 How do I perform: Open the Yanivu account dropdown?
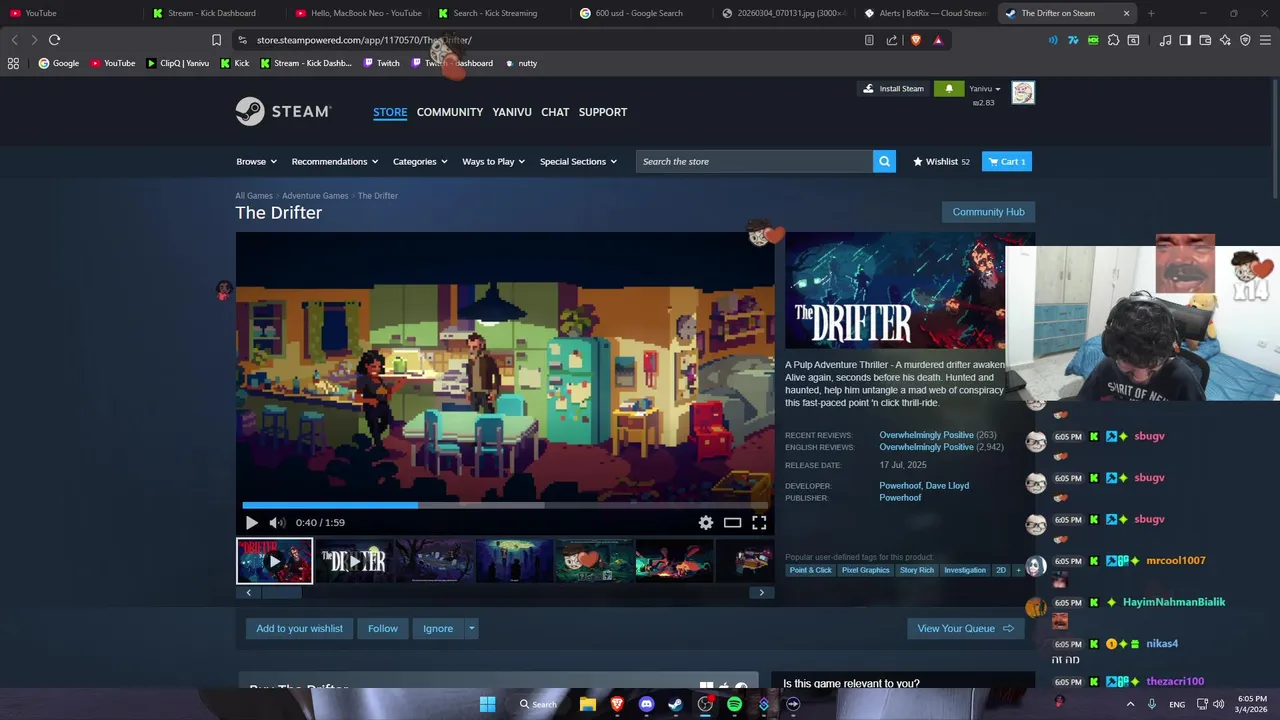tap(985, 89)
